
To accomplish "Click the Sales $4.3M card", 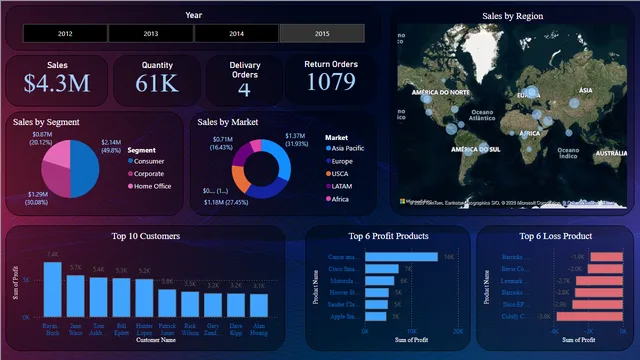I will [x=57, y=80].
